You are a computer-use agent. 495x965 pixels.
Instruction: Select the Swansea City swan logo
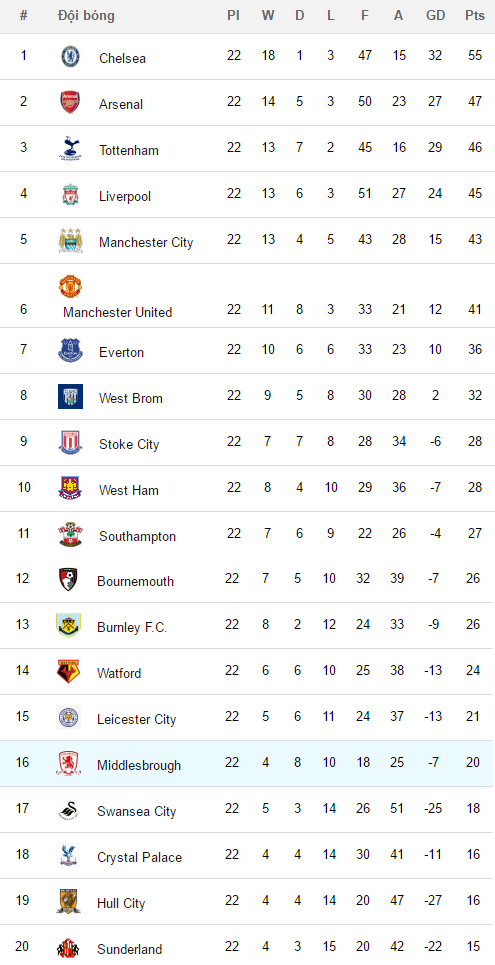[x=68, y=809]
